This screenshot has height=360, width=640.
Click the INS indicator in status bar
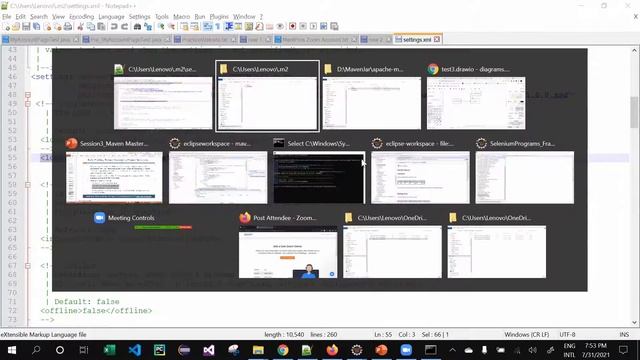coord(624,335)
